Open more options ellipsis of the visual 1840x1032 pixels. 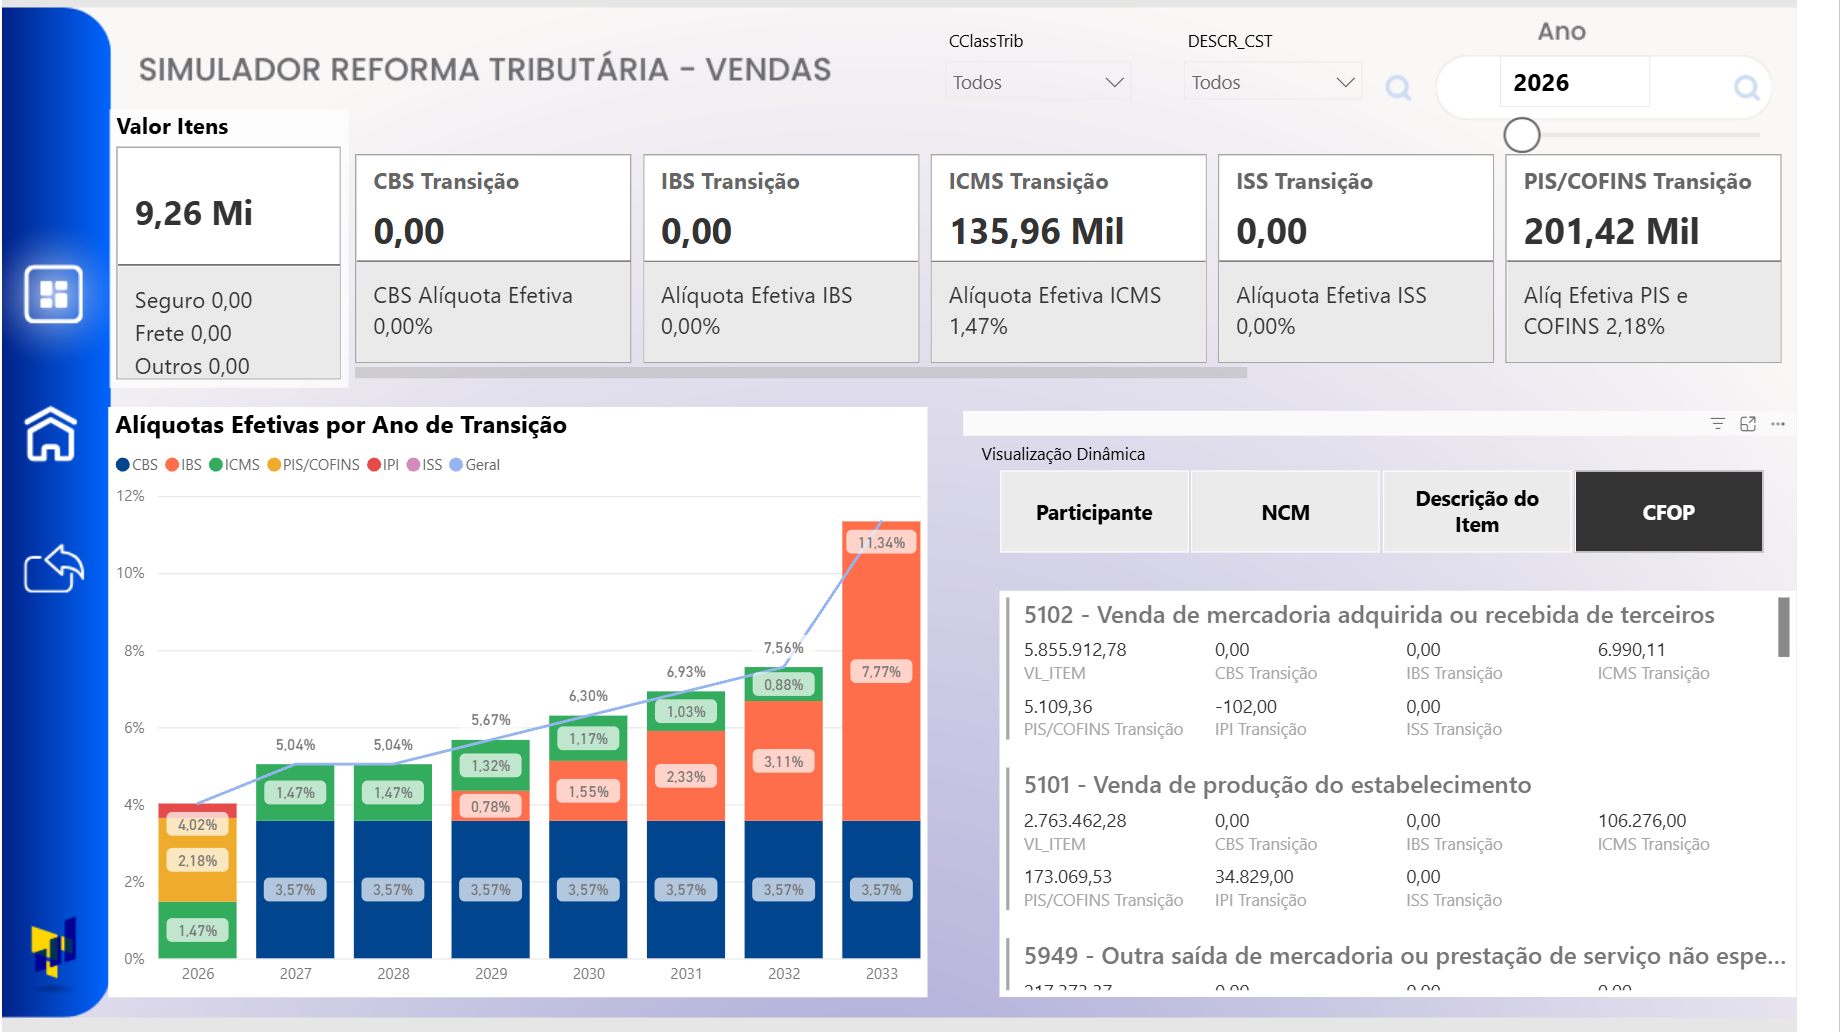pos(1777,424)
